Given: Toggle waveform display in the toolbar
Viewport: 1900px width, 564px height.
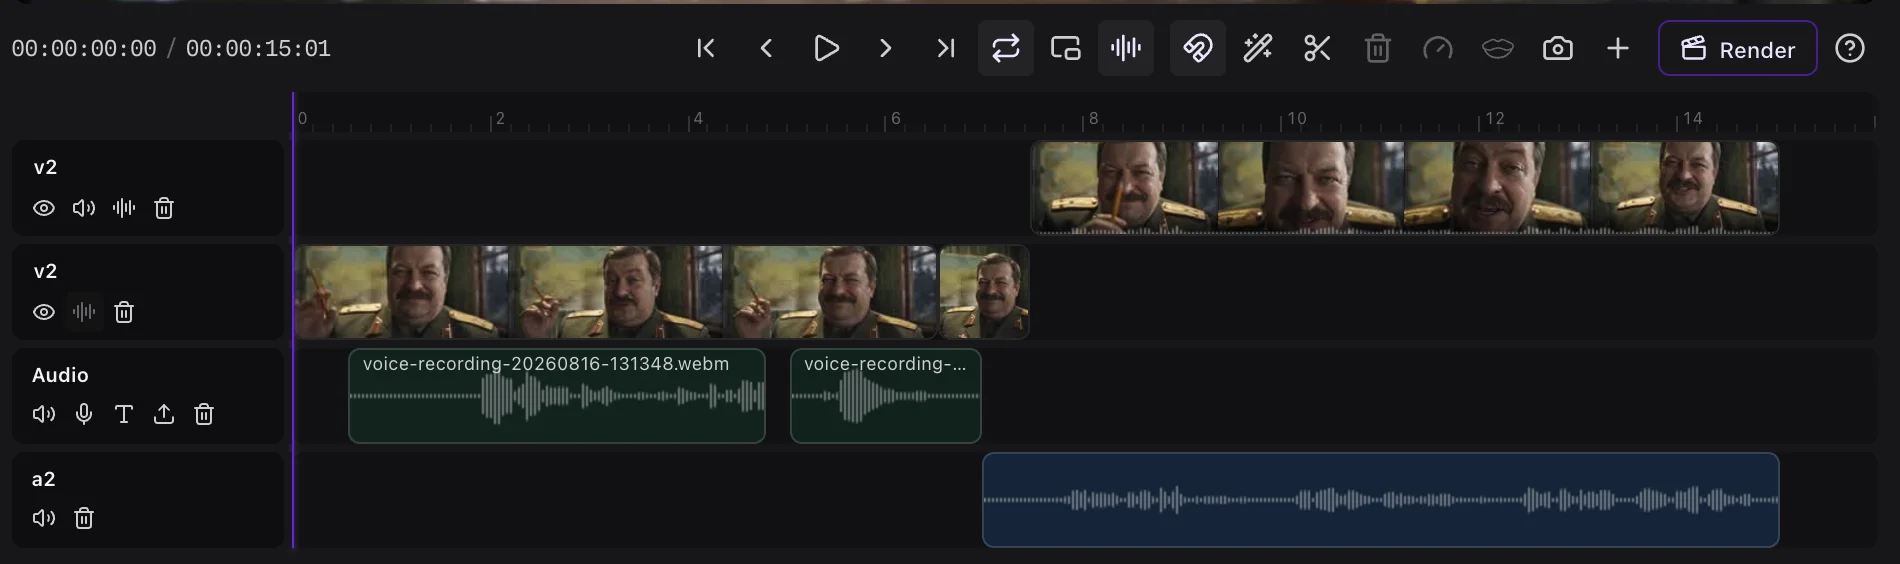Looking at the screenshot, I should click(1126, 48).
